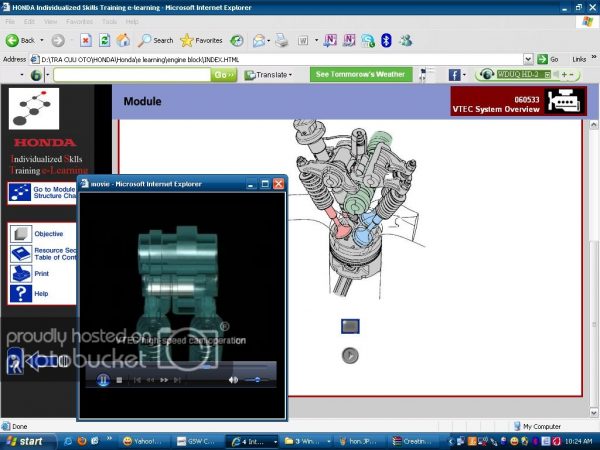This screenshot has width=600, height=450.
Task: Click the Help question mark icon in the sidebar
Action: [21, 293]
